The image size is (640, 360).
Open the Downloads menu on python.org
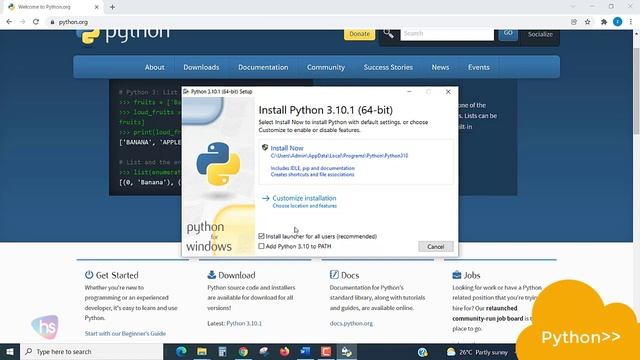(201, 67)
